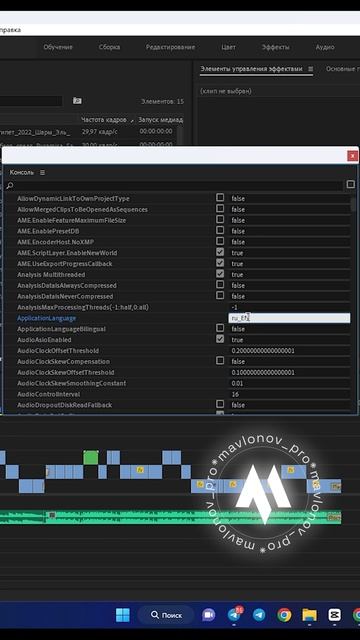The image size is (360, 640).
Task: Select the AudioControlInterval row label
Action: click(x=49, y=394)
